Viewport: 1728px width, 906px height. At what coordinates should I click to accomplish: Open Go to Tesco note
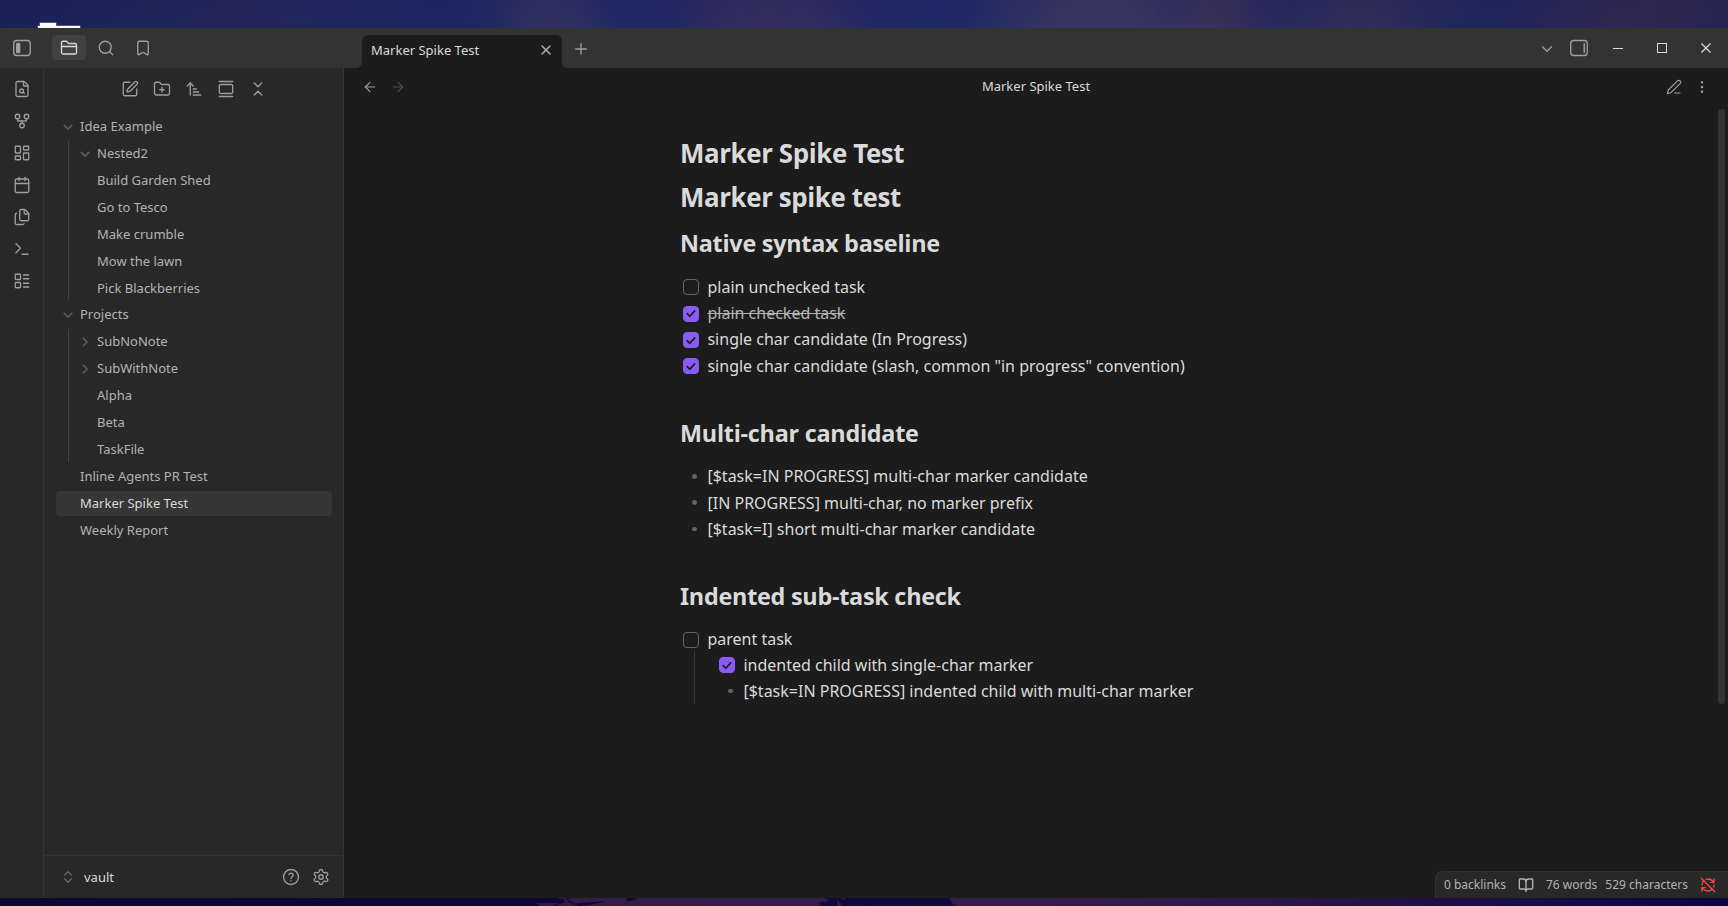(x=132, y=207)
